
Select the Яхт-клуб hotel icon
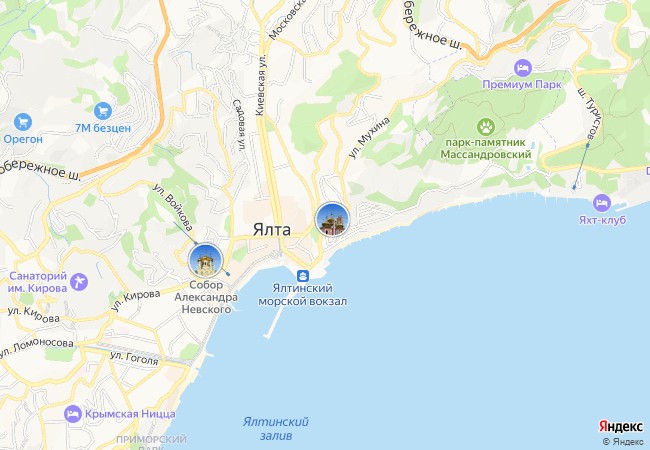[x=601, y=203]
